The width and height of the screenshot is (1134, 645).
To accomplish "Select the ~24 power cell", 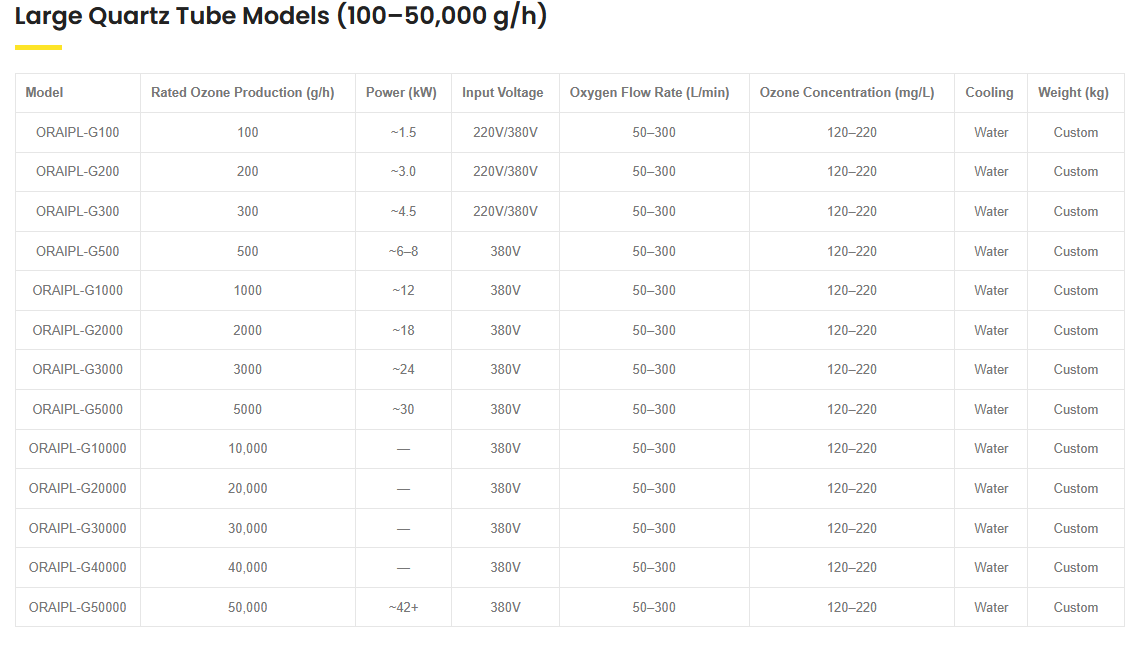I will (403, 370).
